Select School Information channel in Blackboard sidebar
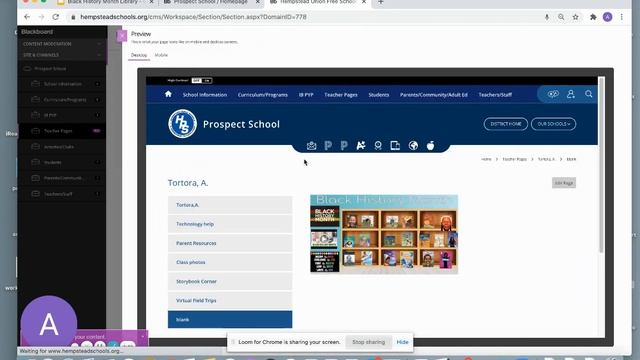The width and height of the screenshot is (640, 360). click(62, 84)
